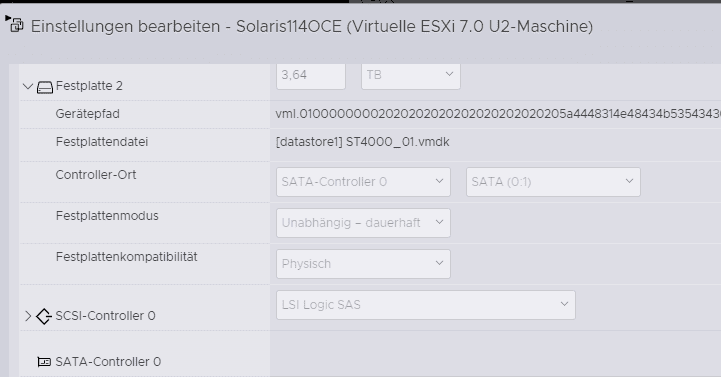The image size is (721, 377).
Task: Click the vml device path value
Action: tap(498, 114)
